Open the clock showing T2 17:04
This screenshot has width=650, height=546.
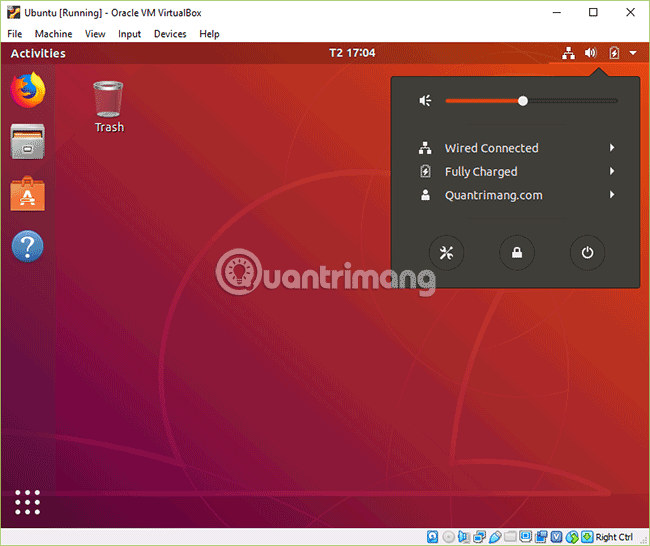click(x=352, y=53)
